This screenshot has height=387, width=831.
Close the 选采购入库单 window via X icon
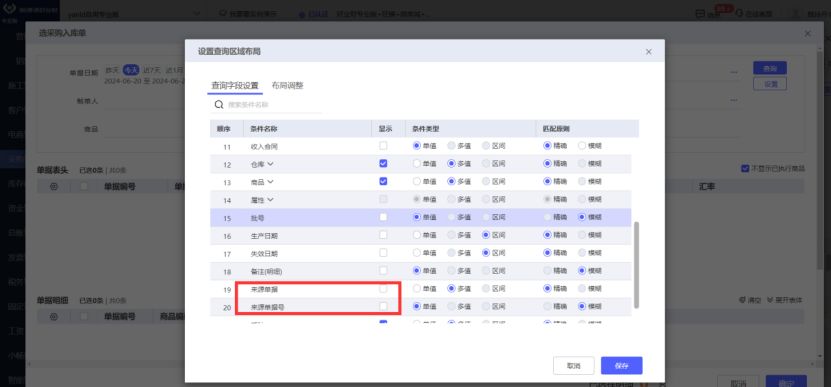(807, 33)
